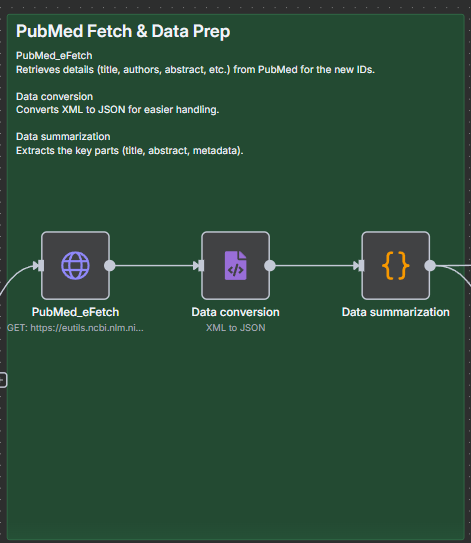
Task: Click the 'Converts XML to JSON' note text
Action: pyautogui.click(x=117, y=109)
